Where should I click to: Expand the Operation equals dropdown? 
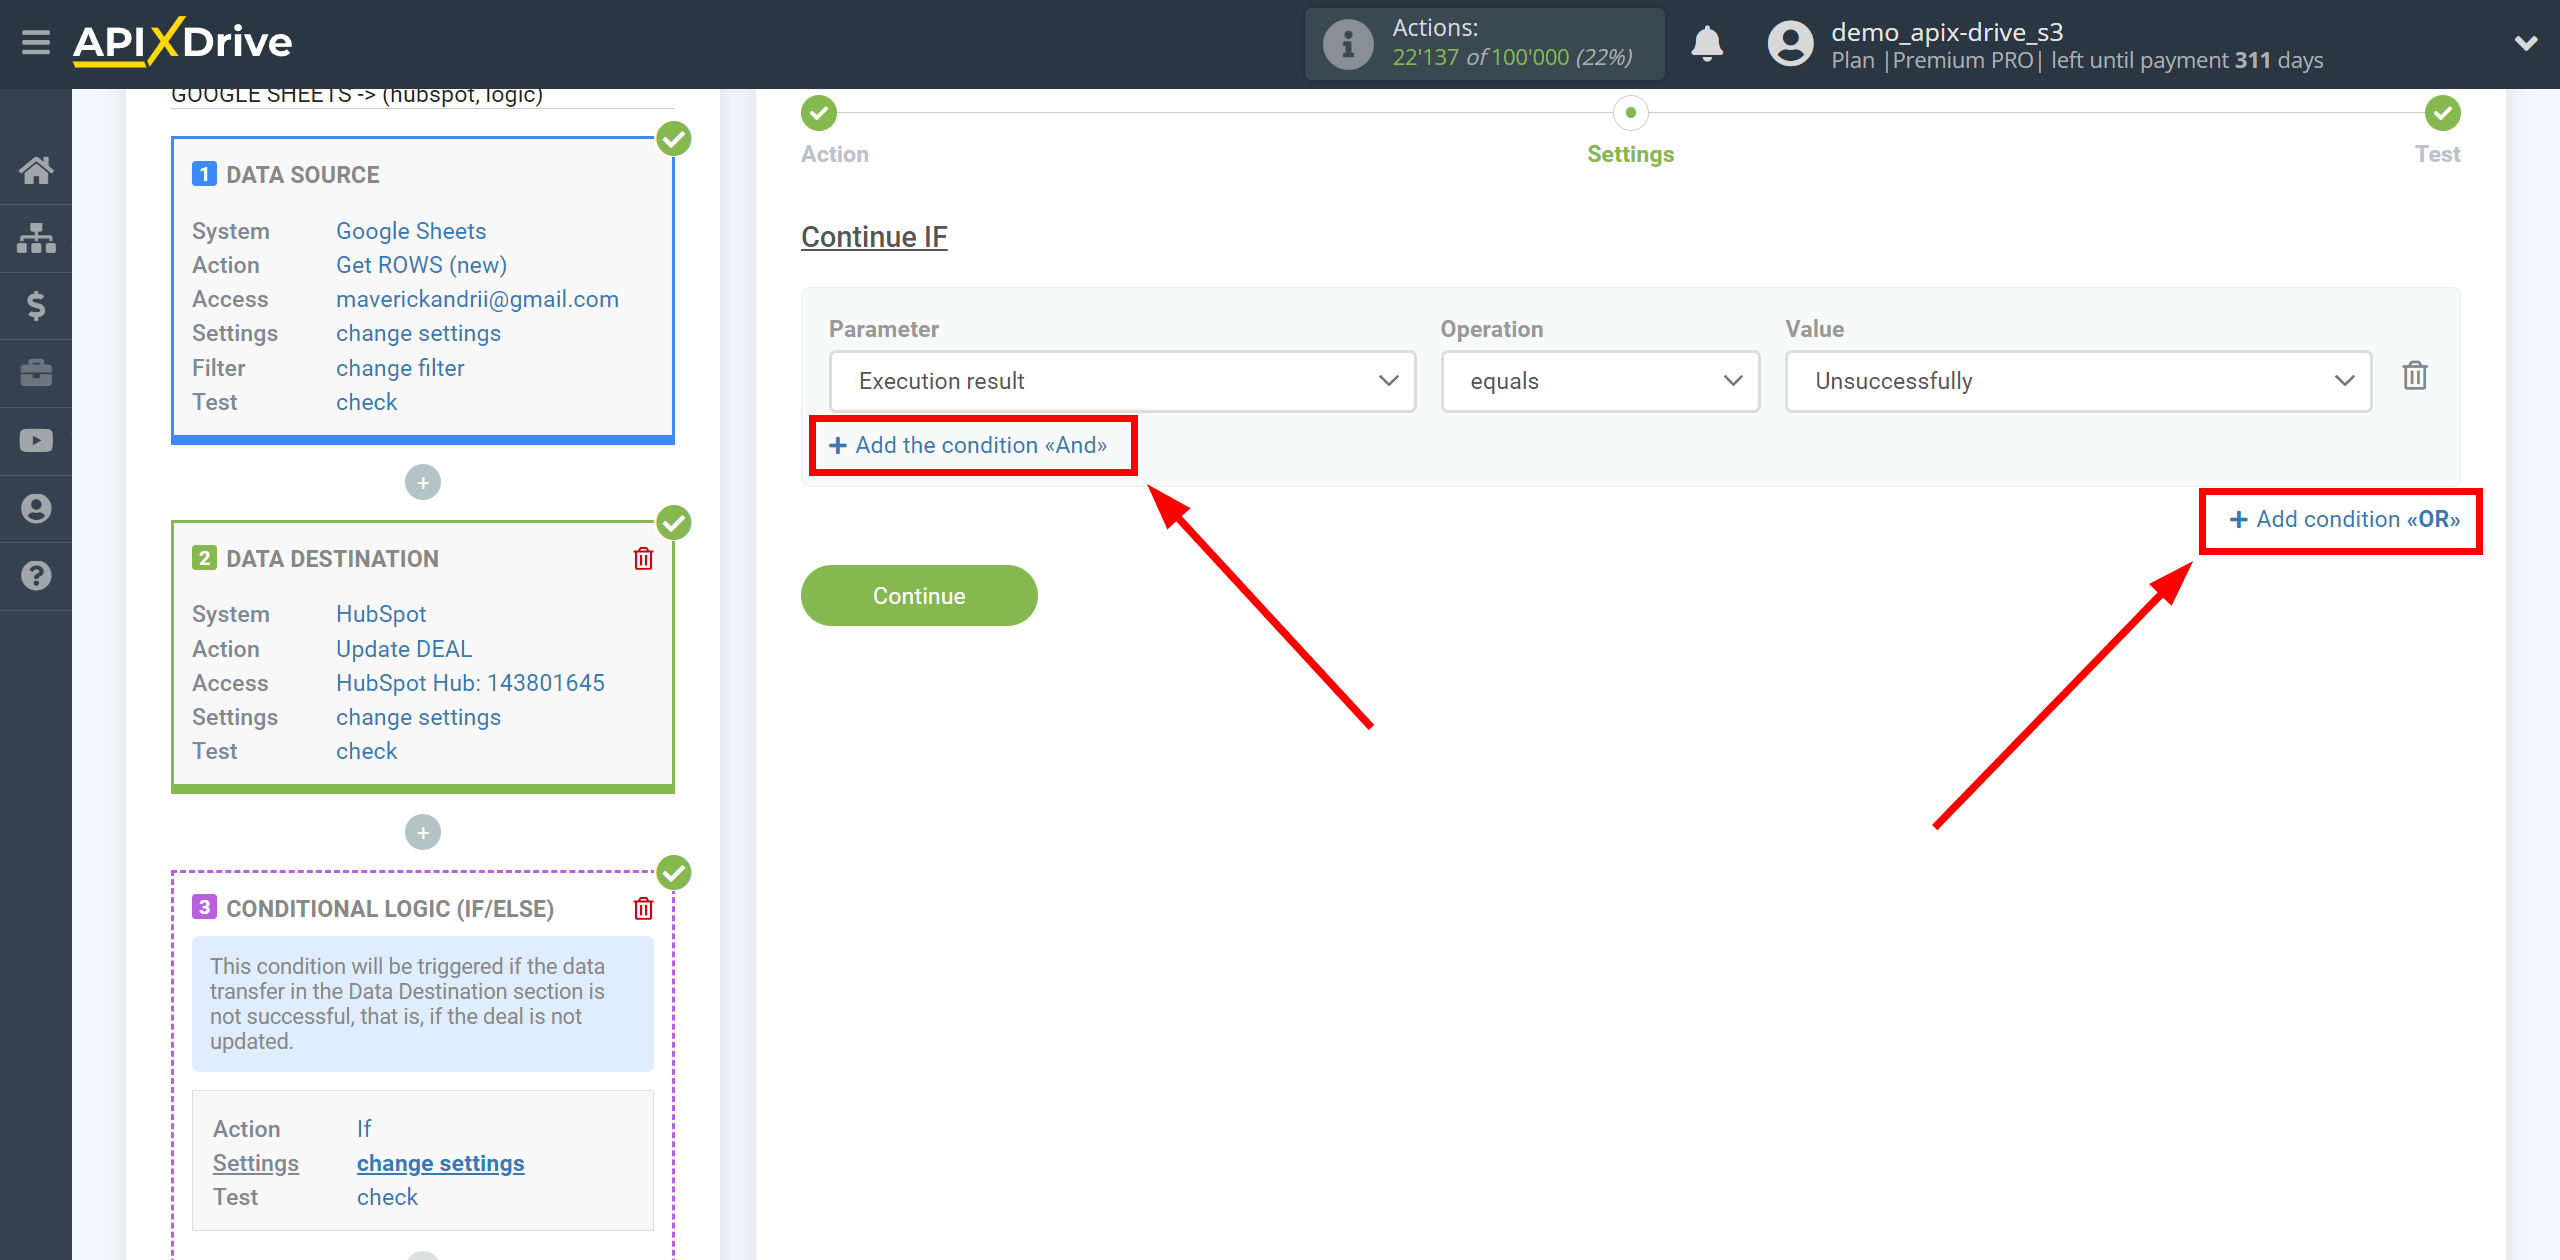(x=1600, y=380)
